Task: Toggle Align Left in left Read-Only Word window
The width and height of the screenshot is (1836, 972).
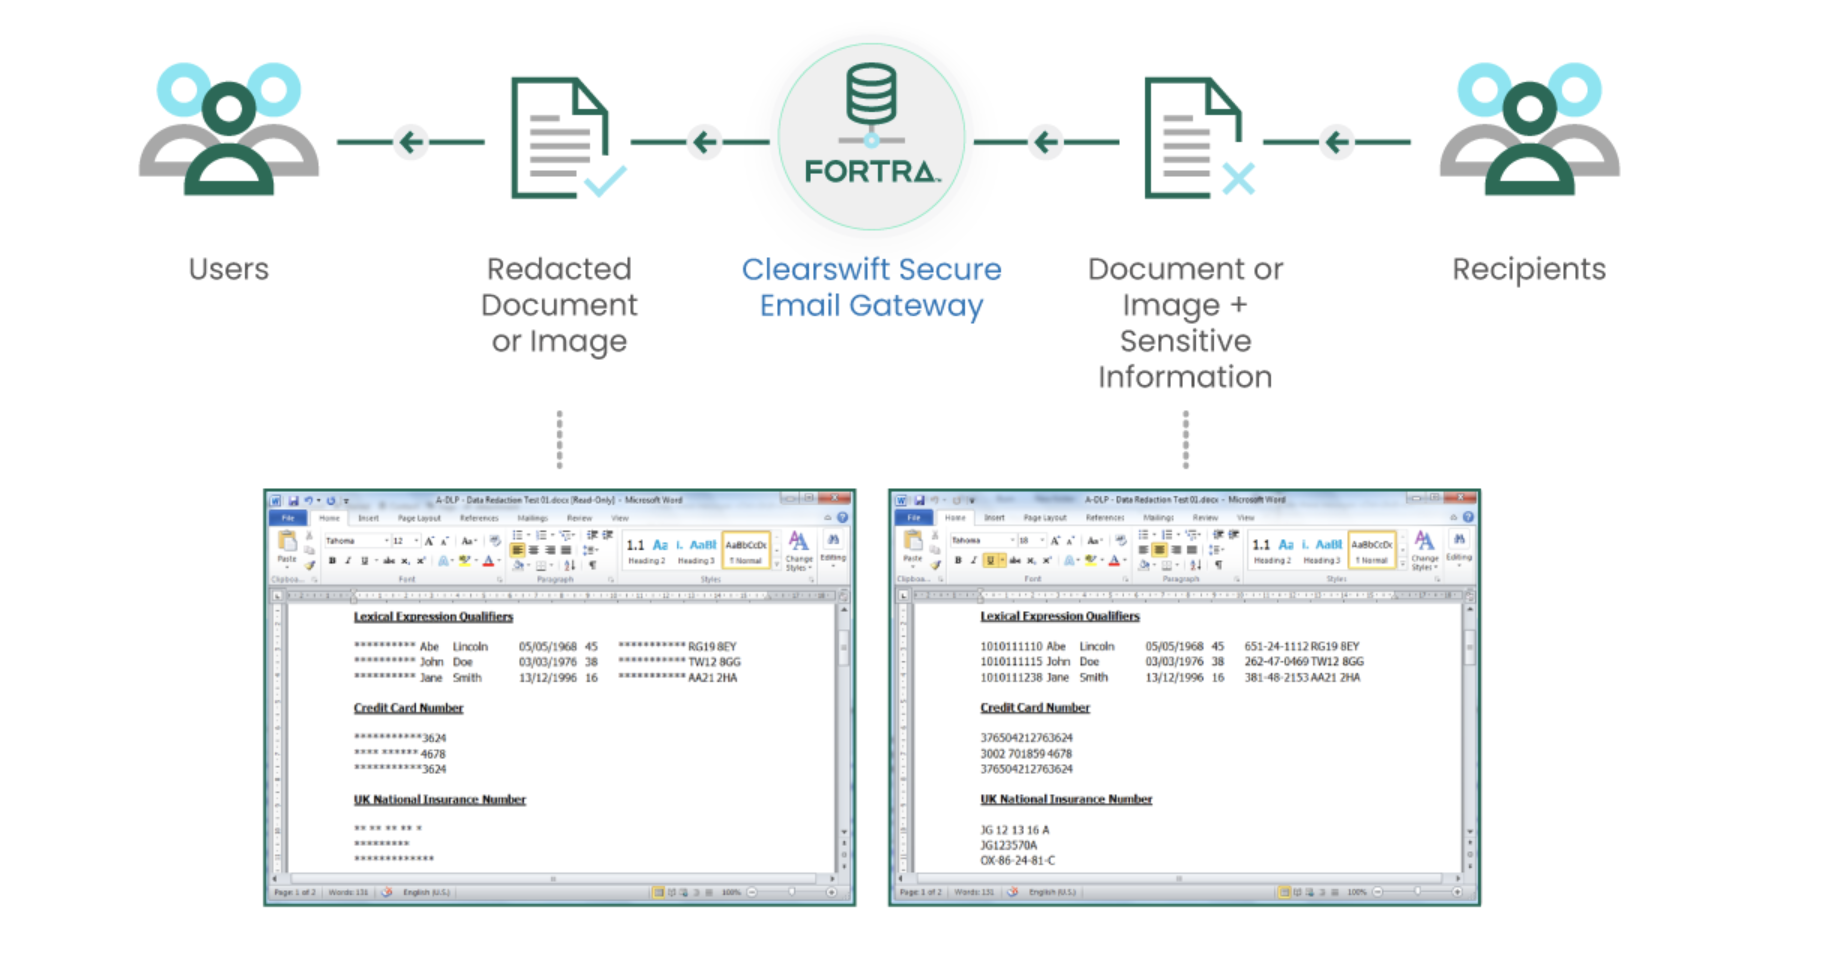Action: 517,550
